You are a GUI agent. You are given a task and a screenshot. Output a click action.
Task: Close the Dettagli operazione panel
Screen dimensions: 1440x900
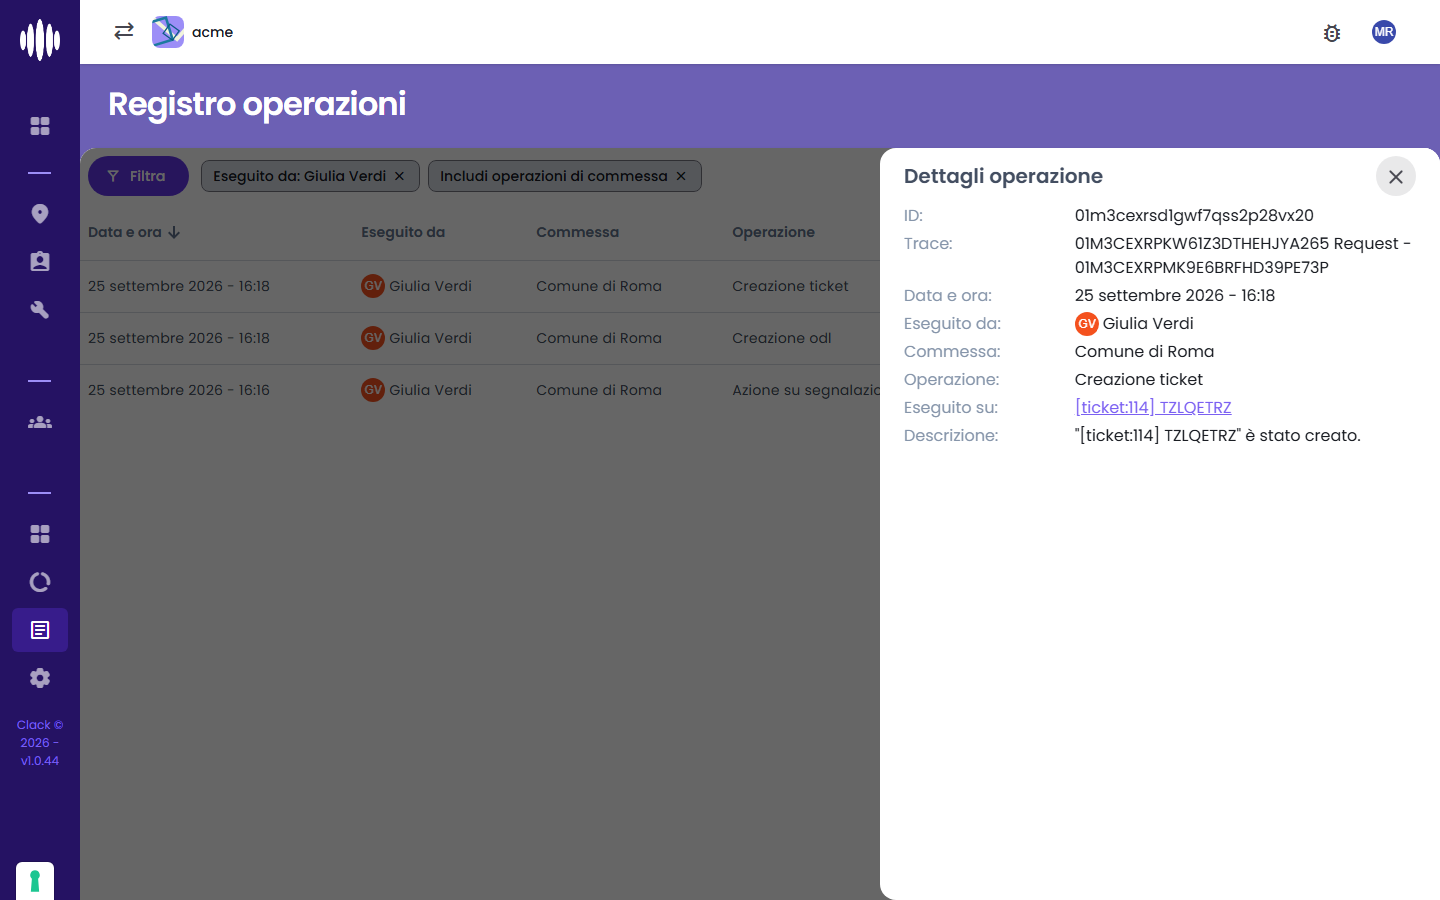coord(1396,177)
